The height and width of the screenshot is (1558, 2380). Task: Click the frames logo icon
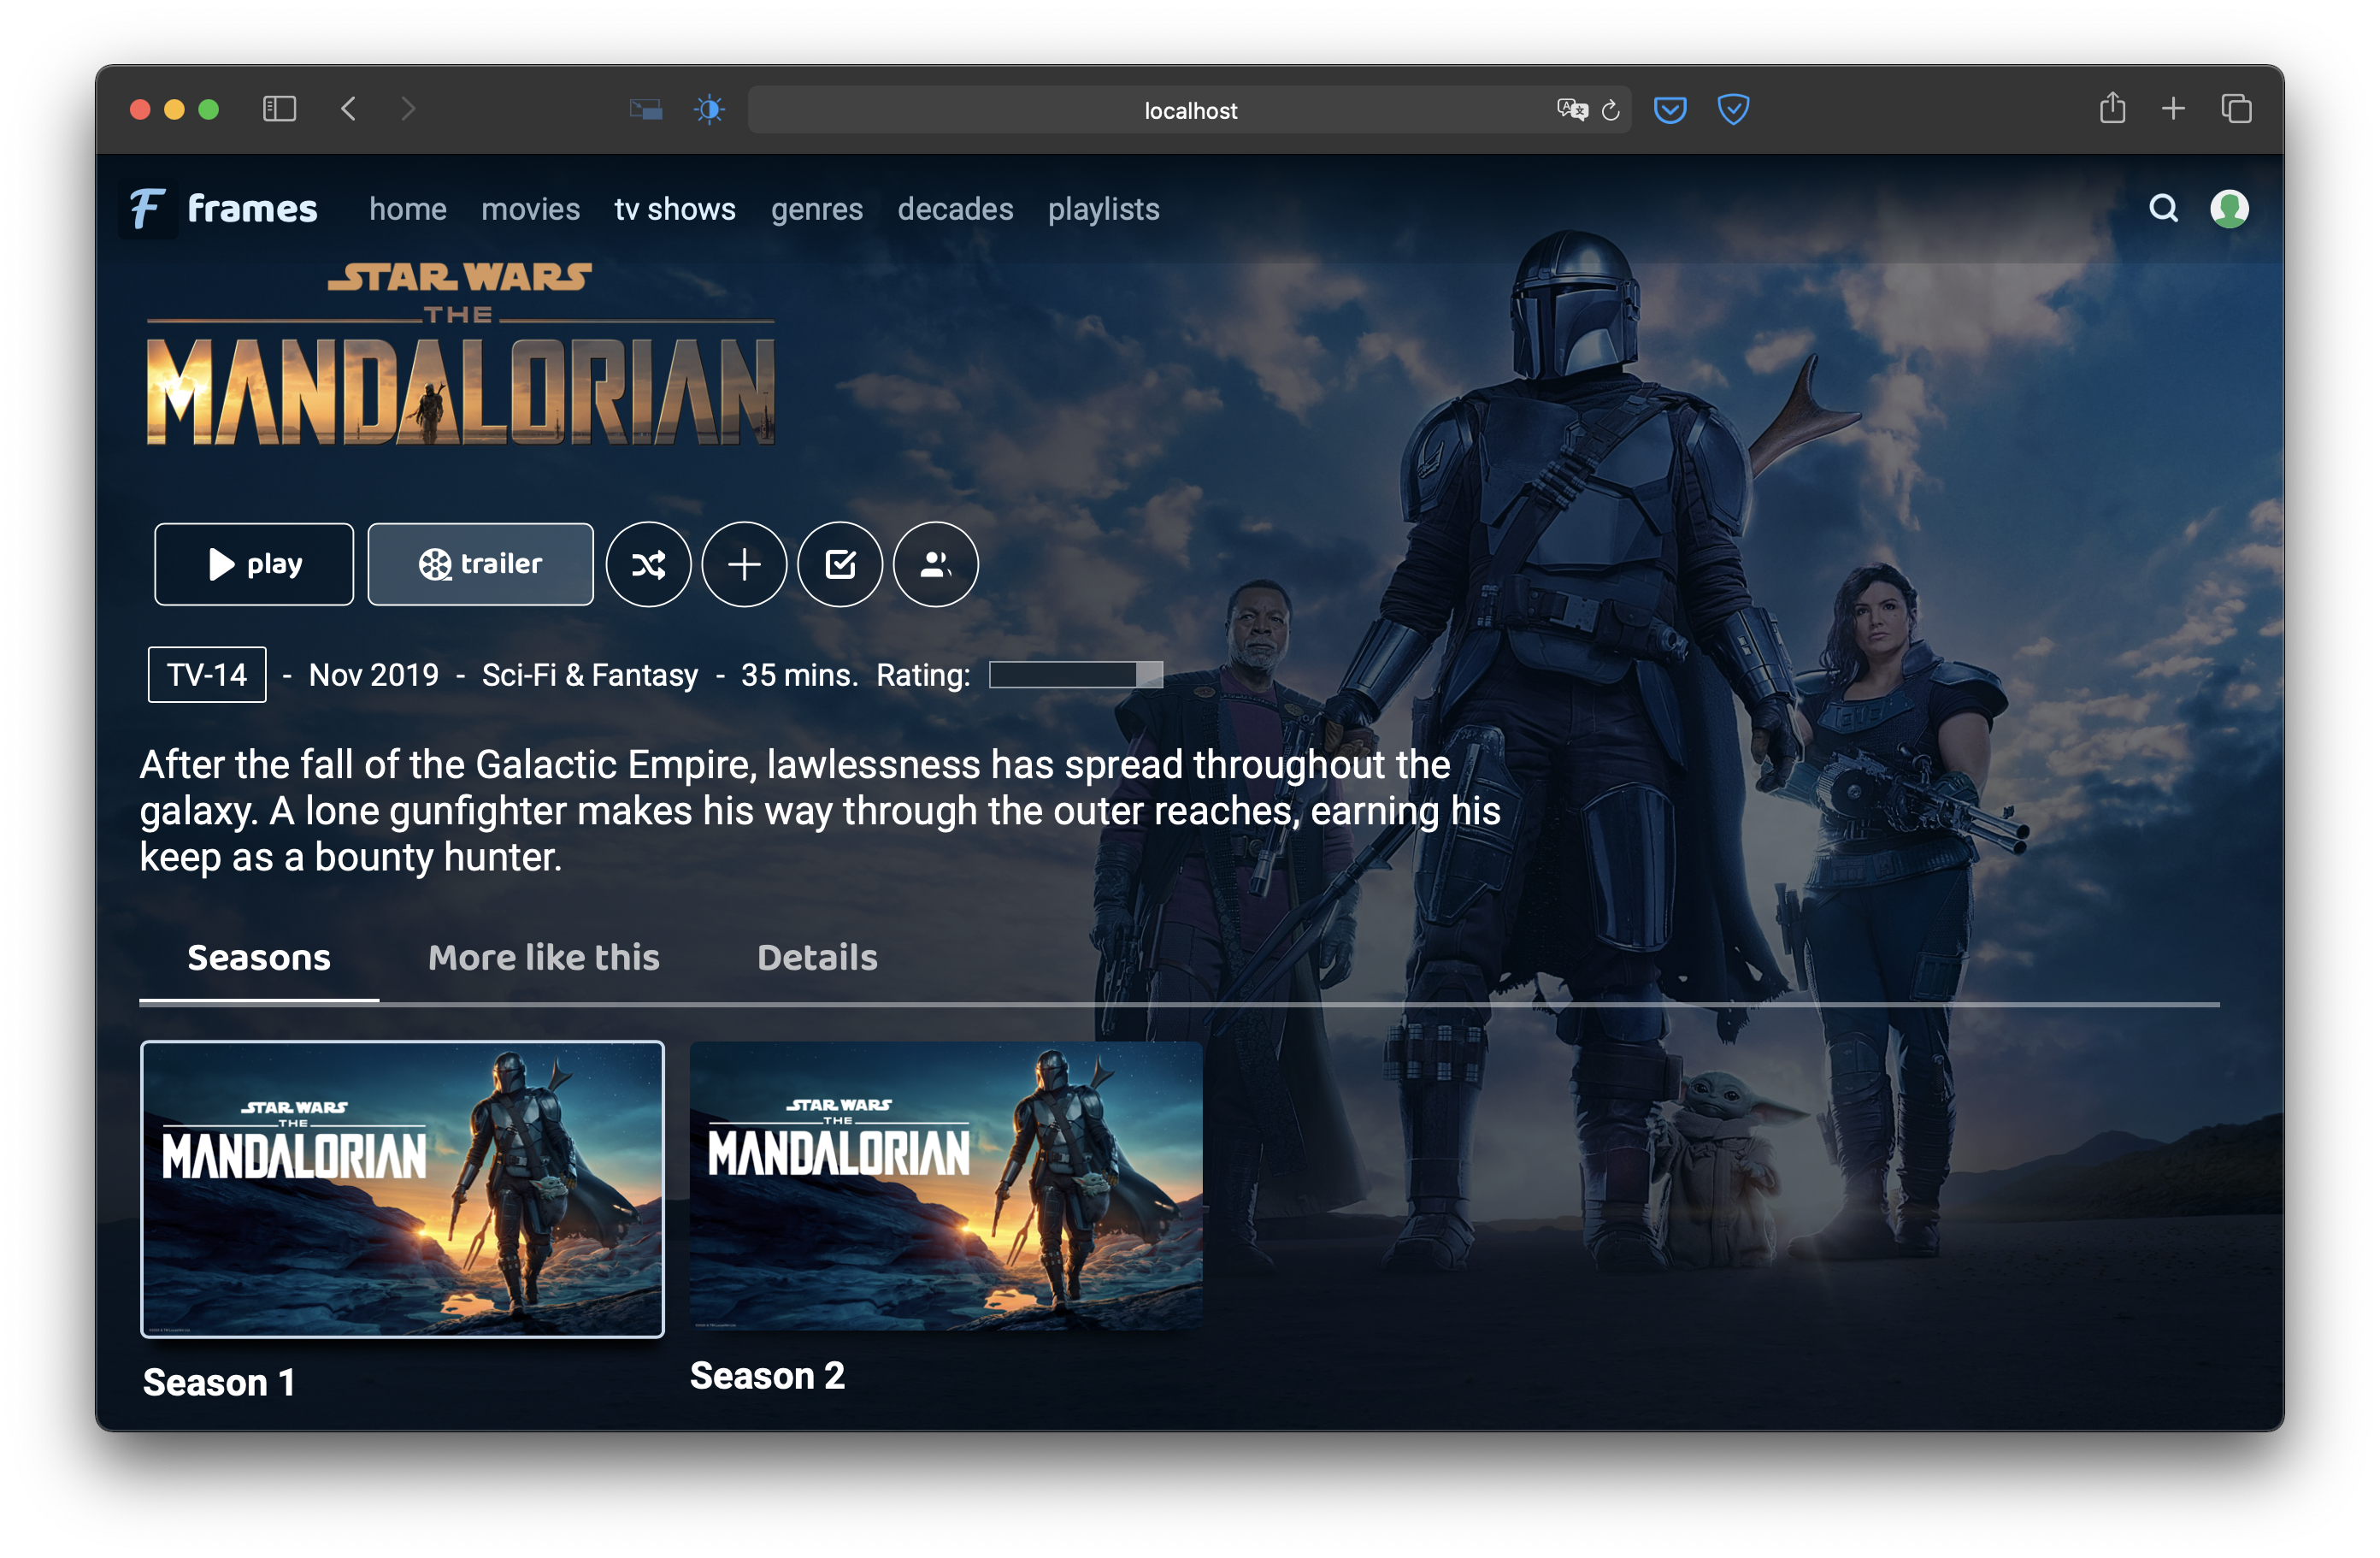147,208
